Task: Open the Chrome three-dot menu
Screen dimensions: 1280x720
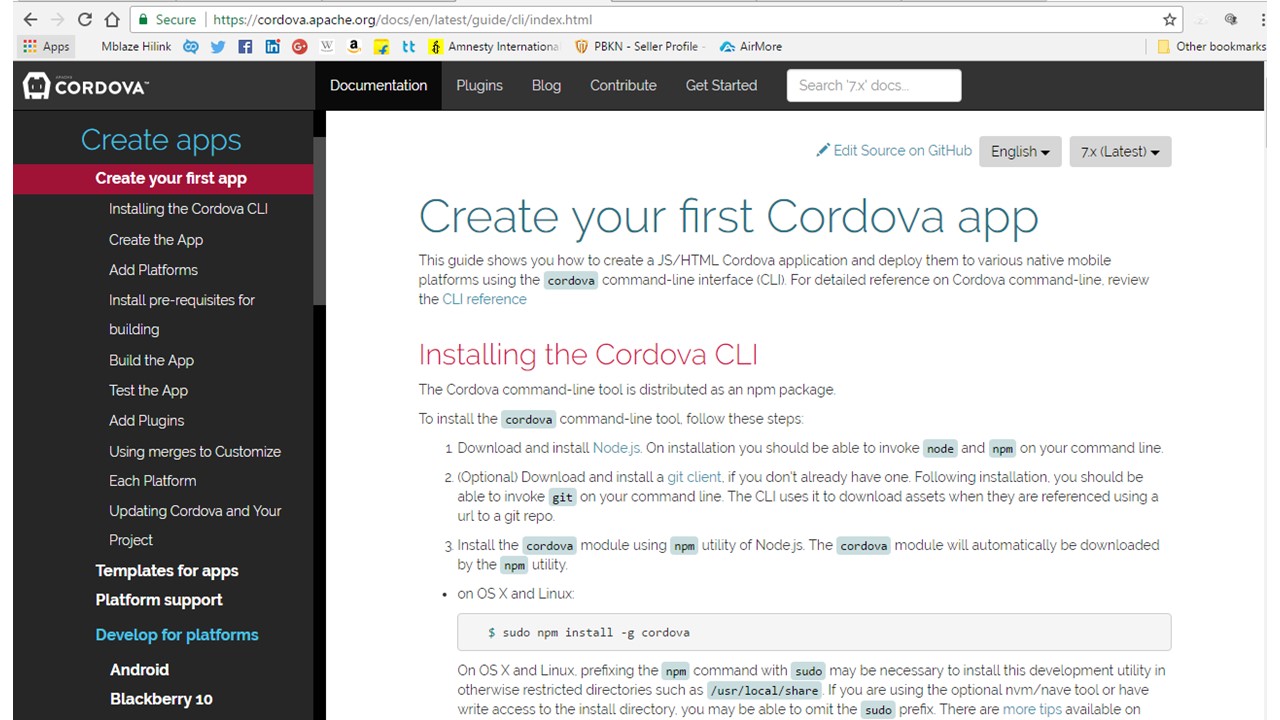Action: [1260, 19]
